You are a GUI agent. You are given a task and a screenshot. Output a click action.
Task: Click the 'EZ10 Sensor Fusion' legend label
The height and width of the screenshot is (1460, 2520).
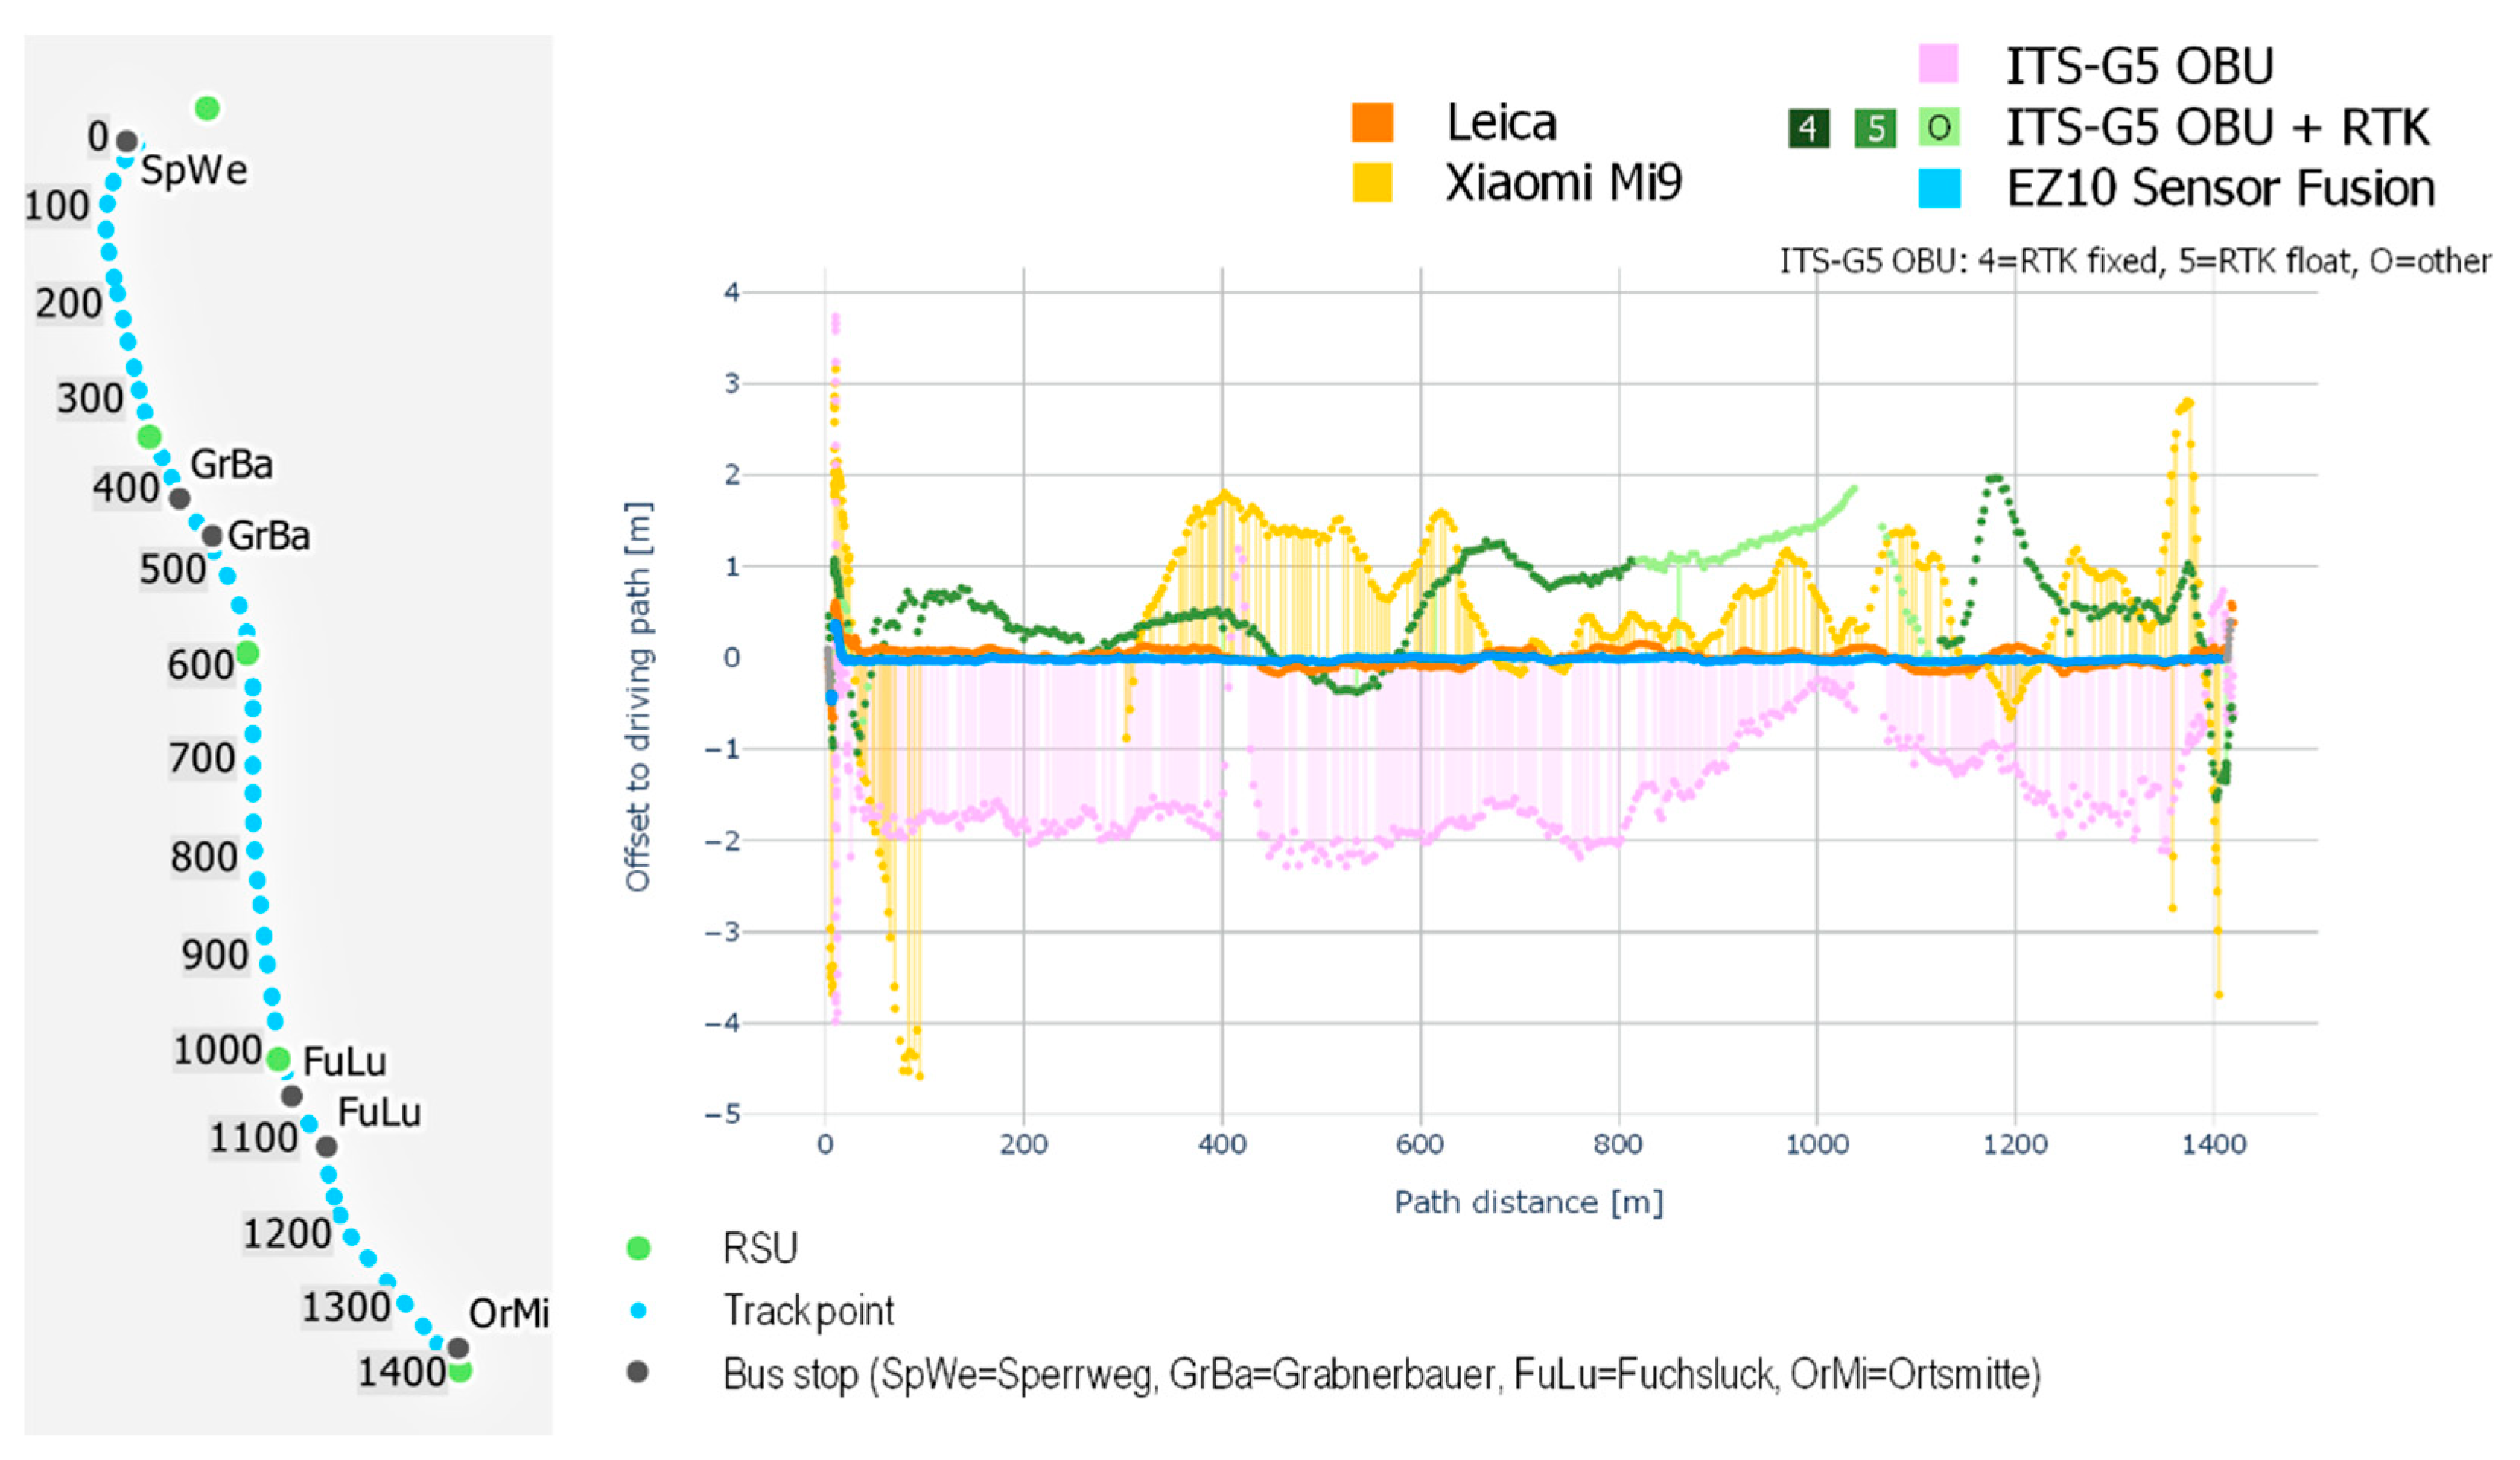tap(2220, 188)
